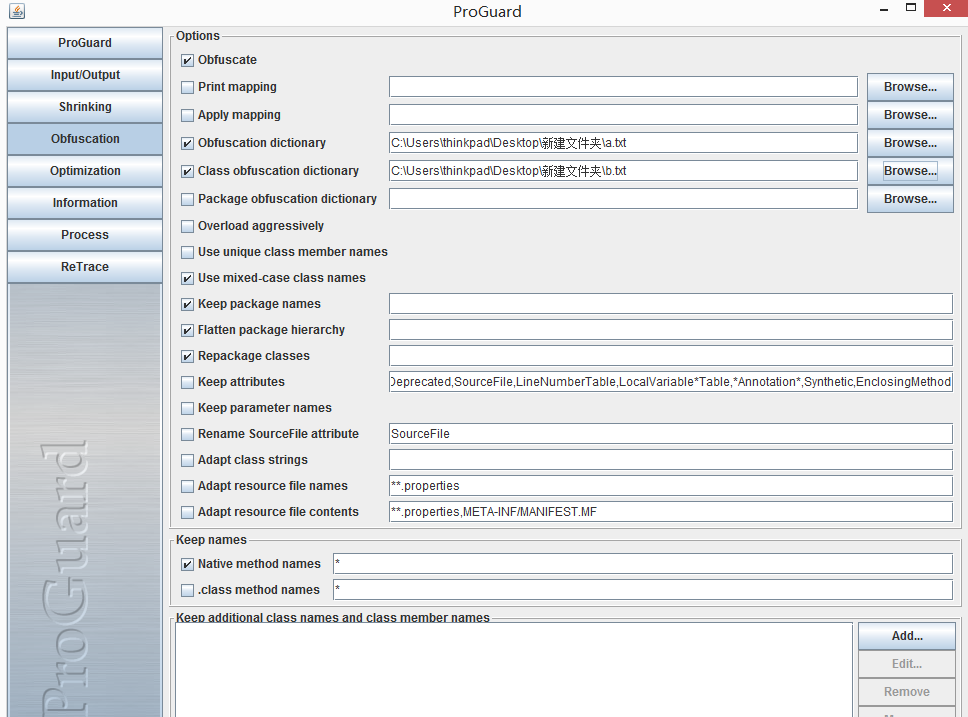Viewport: 968px width, 717px height.
Task: Focus the .class method names filter field
Action: (643, 590)
